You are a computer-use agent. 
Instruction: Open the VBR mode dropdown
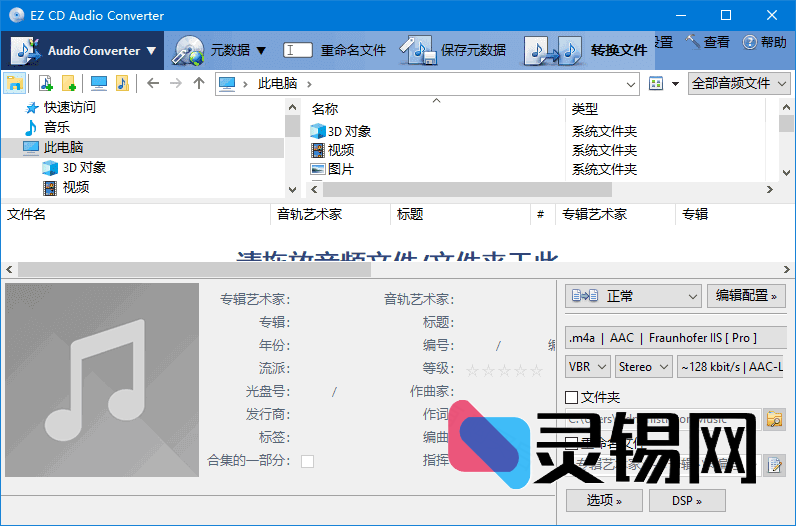tap(588, 367)
